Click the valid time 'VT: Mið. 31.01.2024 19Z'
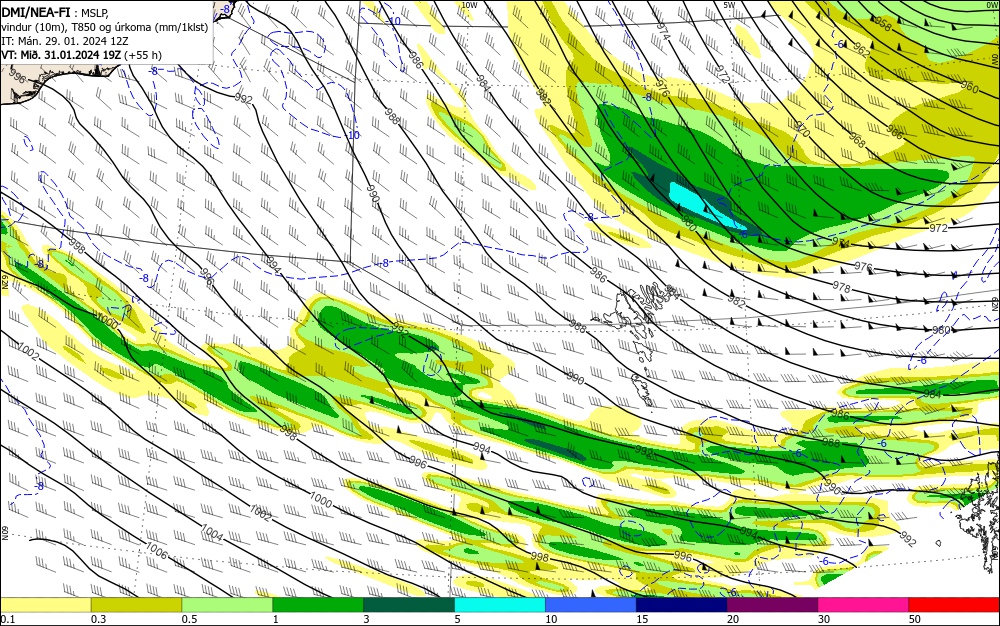This screenshot has width=1000, height=626. 61,55
